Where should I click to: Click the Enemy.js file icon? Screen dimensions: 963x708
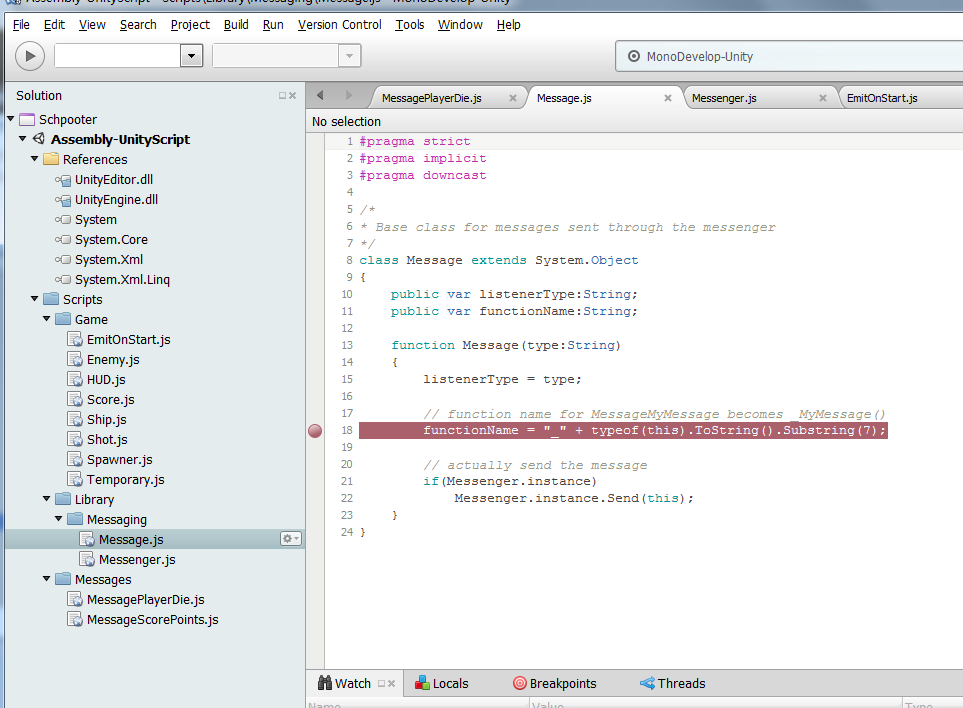click(75, 360)
